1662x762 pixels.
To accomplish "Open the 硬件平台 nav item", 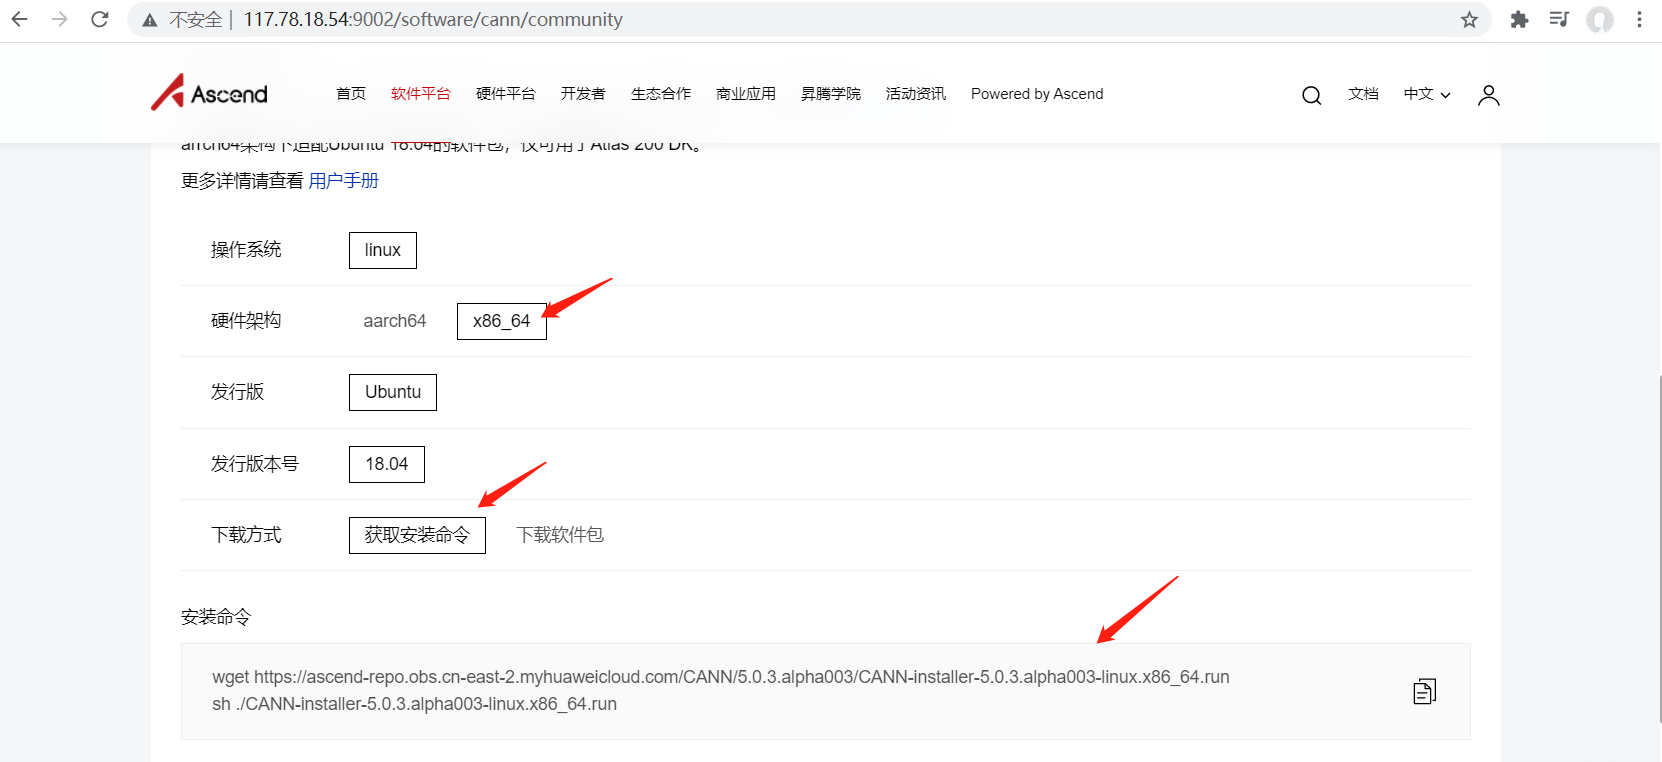I will (506, 94).
